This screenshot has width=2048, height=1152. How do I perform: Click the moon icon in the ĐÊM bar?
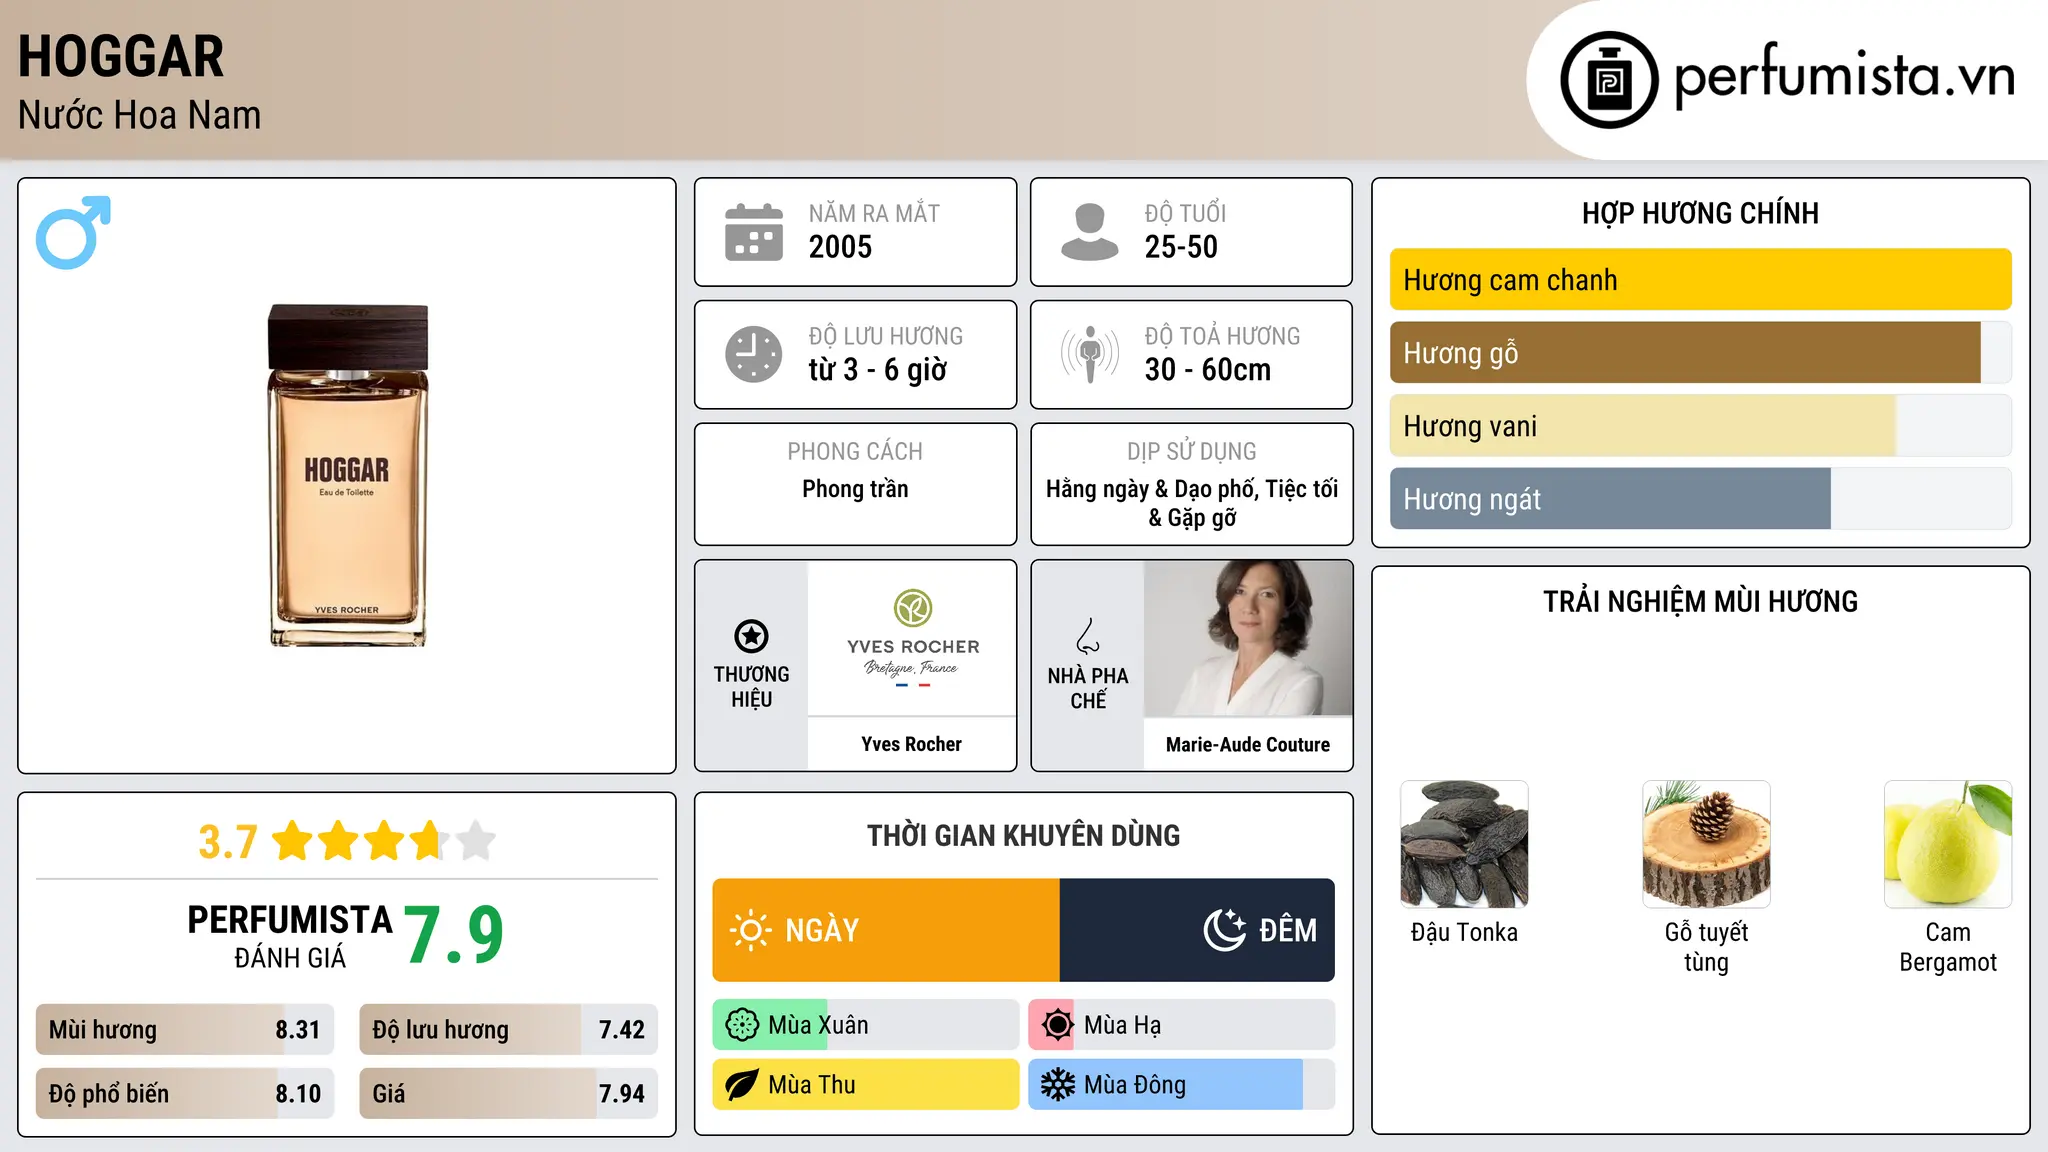coord(1225,930)
